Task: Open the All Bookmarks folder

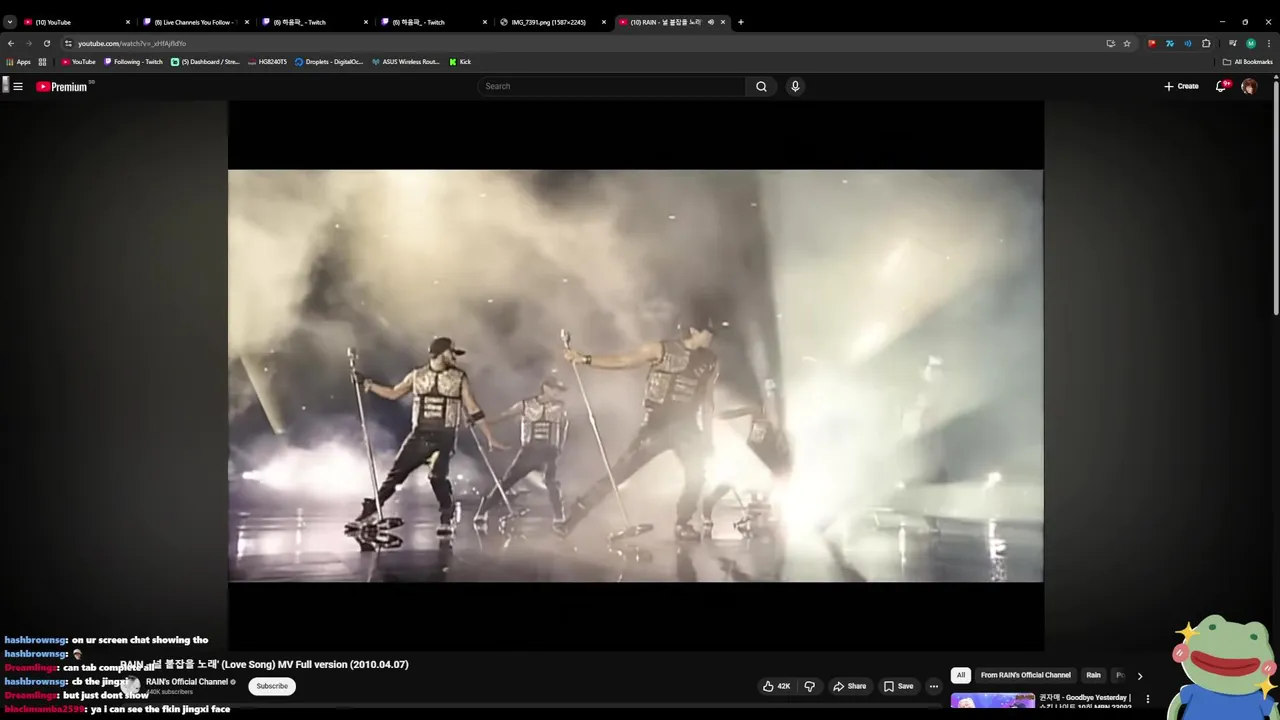Action: click(x=1248, y=62)
